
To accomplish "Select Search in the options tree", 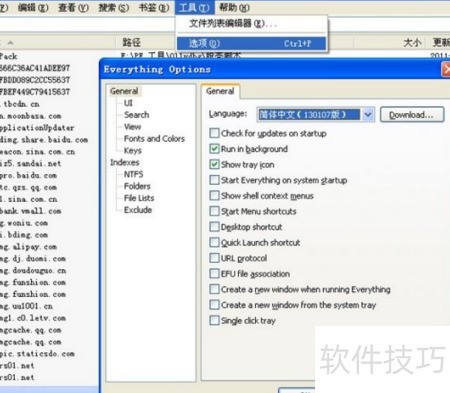I will tap(136, 115).
